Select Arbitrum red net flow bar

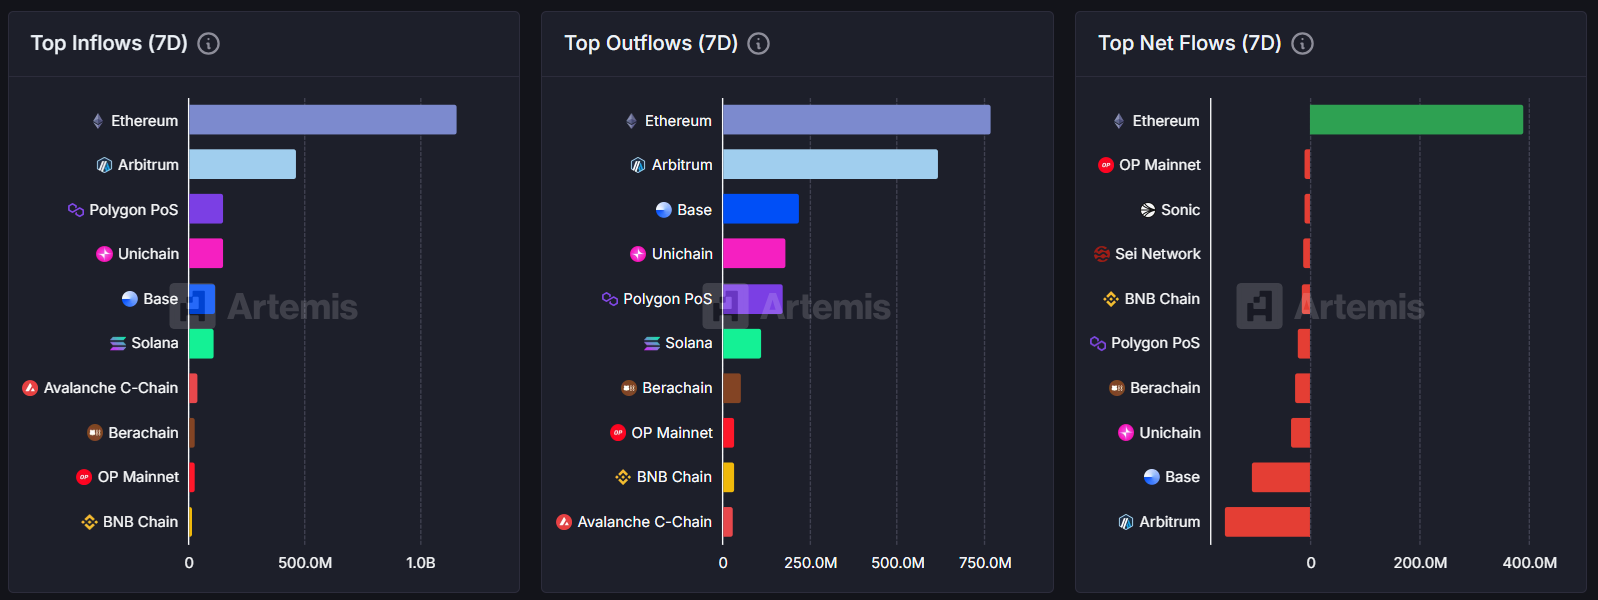[1267, 522]
